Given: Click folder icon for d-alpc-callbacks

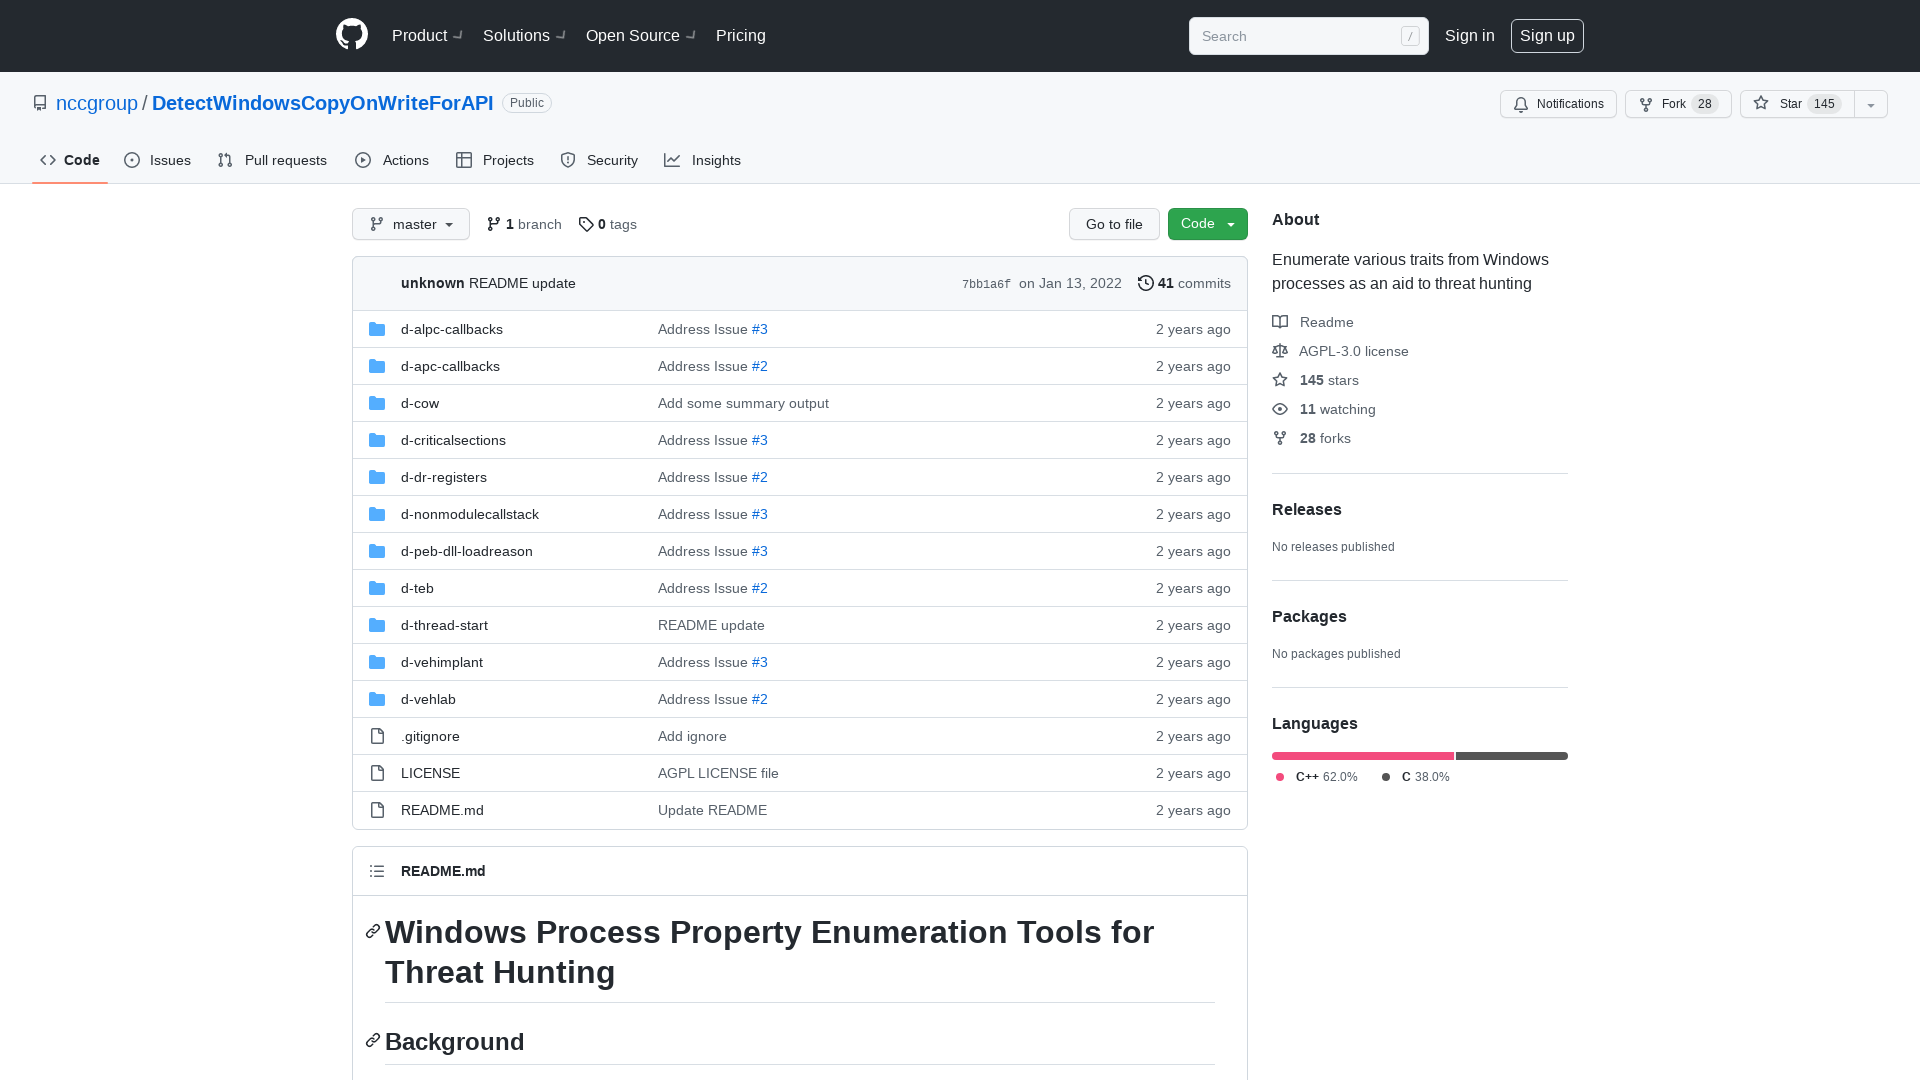Looking at the screenshot, I should click(x=377, y=329).
